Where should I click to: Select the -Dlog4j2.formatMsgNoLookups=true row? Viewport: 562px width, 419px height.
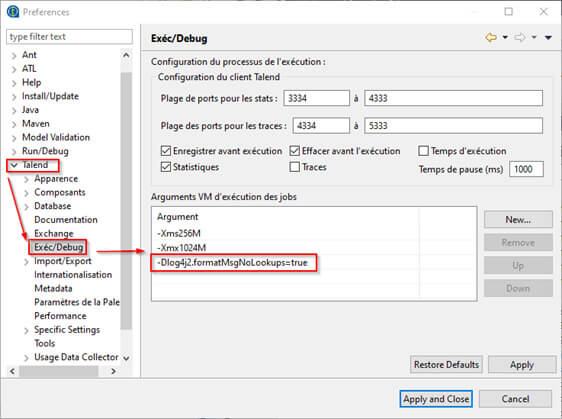pos(314,263)
